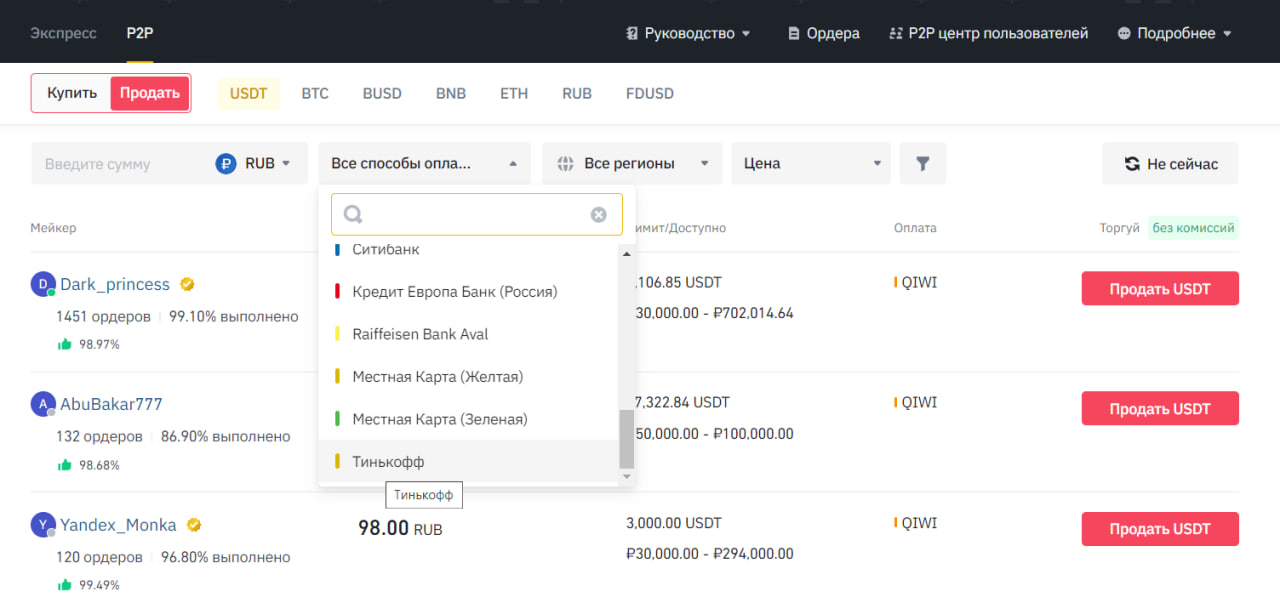Open the Цена dropdown
This screenshot has height=603, width=1280.
pyautogui.click(x=810, y=163)
